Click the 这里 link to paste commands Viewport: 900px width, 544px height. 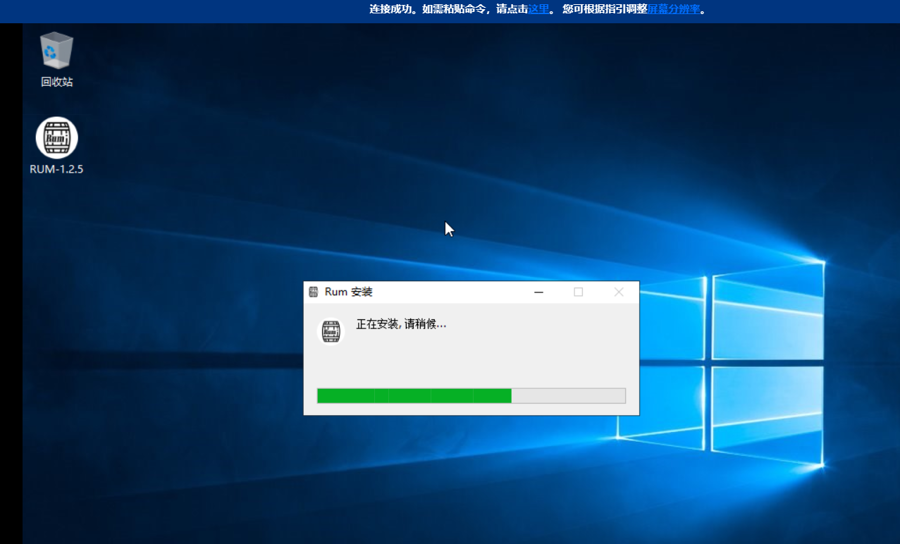pyautogui.click(x=539, y=9)
